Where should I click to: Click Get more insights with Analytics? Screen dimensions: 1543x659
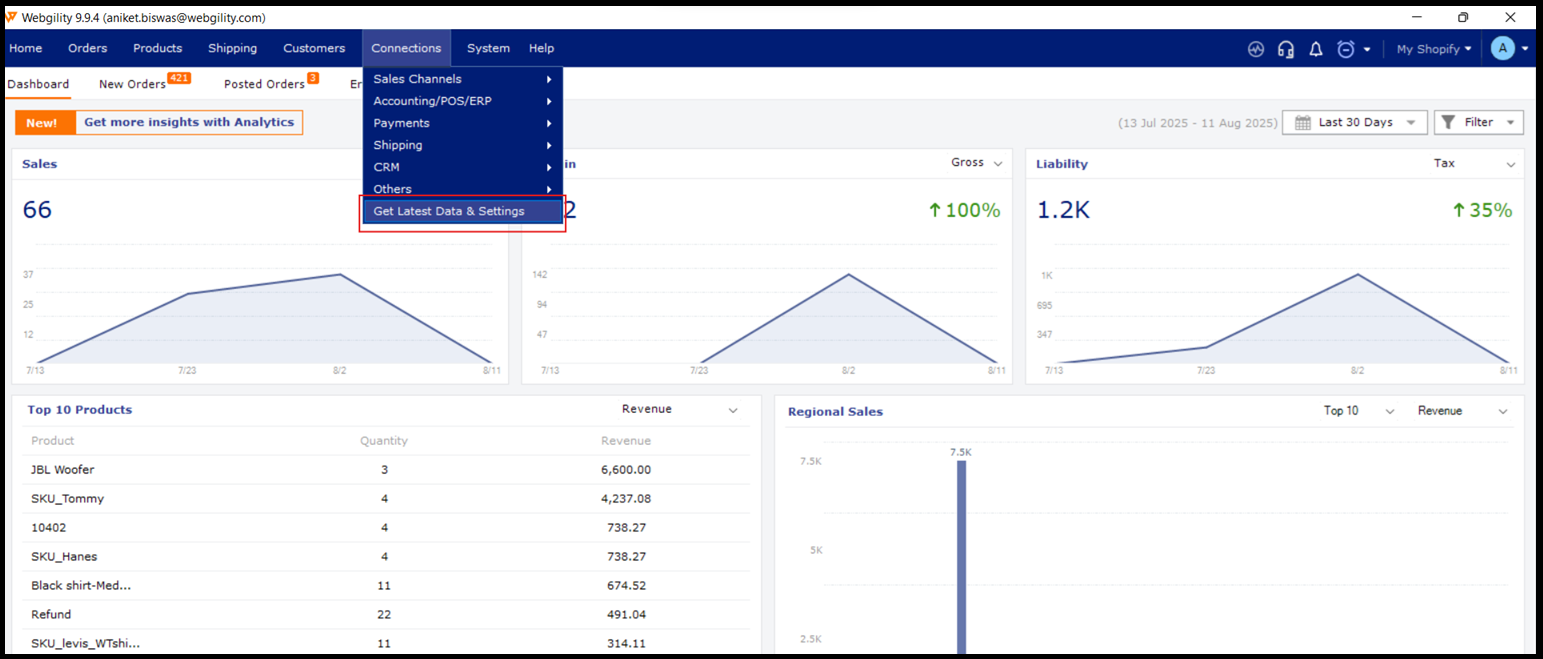click(x=189, y=123)
